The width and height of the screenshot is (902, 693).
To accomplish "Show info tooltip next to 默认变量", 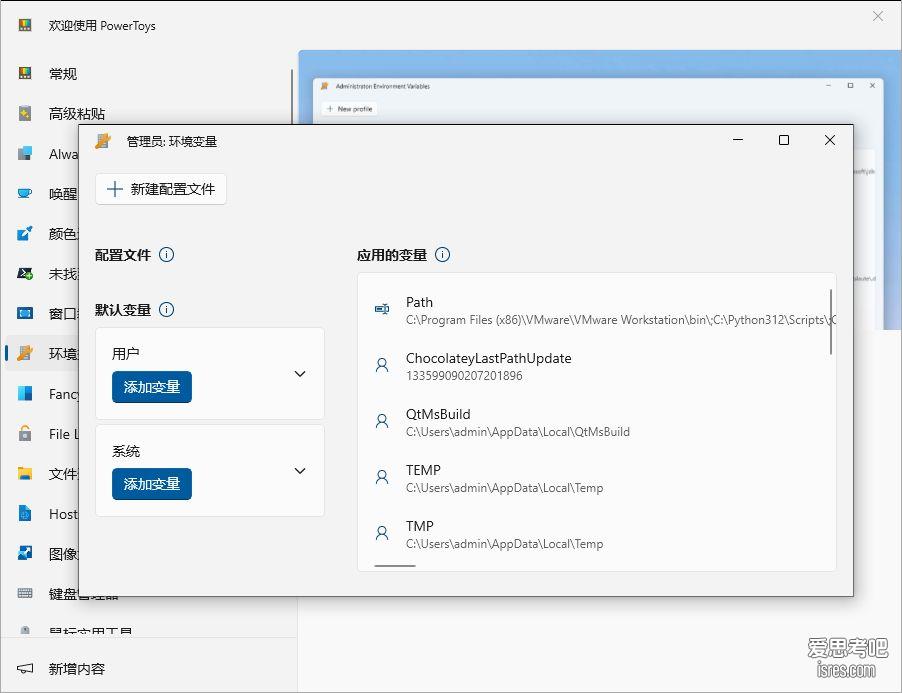I will pyautogui.click(x=166, y=310).
